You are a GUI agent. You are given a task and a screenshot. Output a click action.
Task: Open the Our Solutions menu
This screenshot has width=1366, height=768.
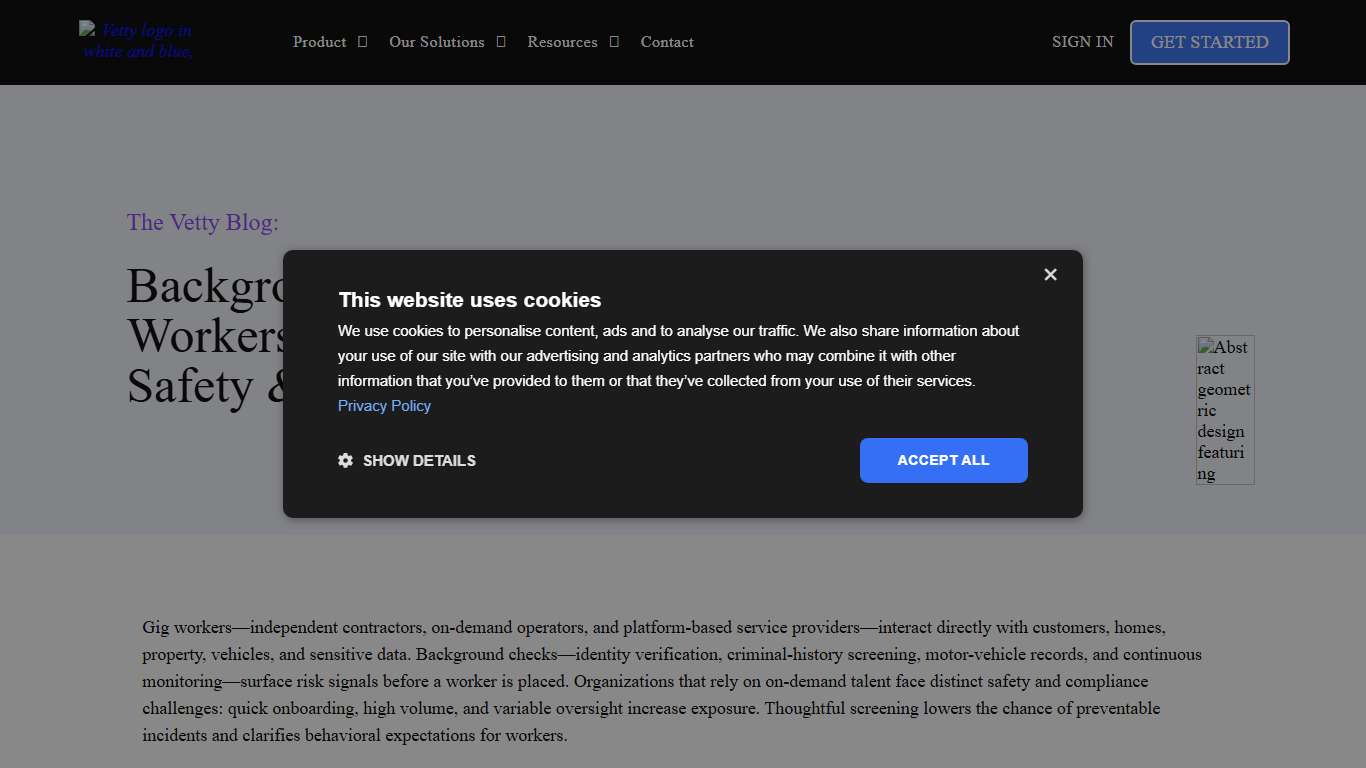click(436, 42)
